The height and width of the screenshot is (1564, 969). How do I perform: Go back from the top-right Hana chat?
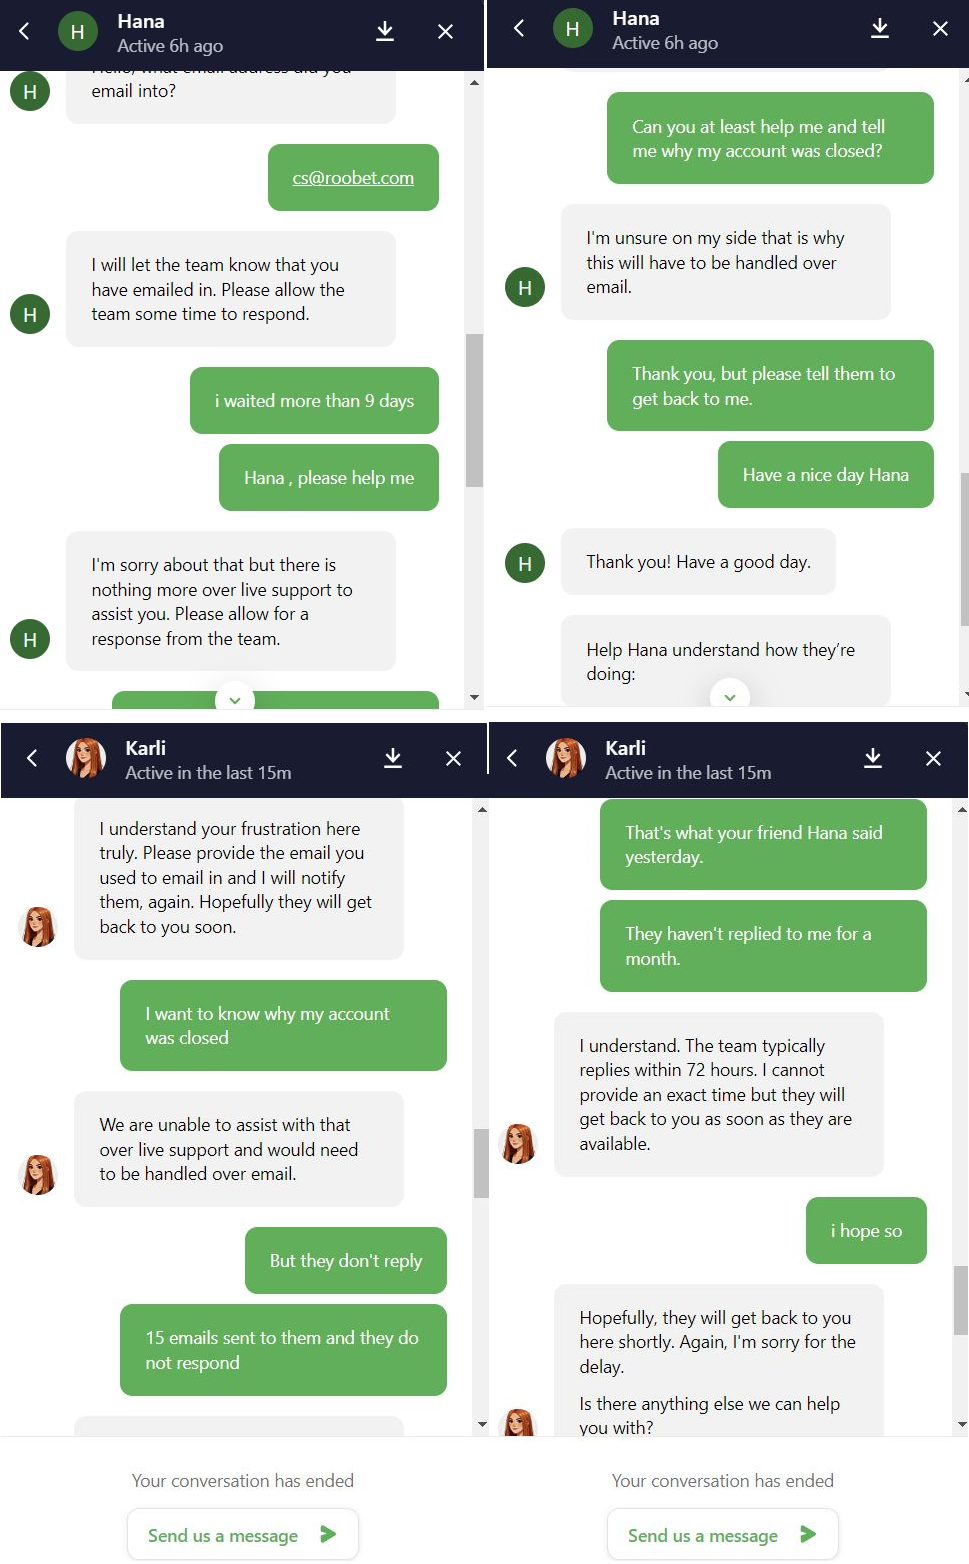pos(519,28)
